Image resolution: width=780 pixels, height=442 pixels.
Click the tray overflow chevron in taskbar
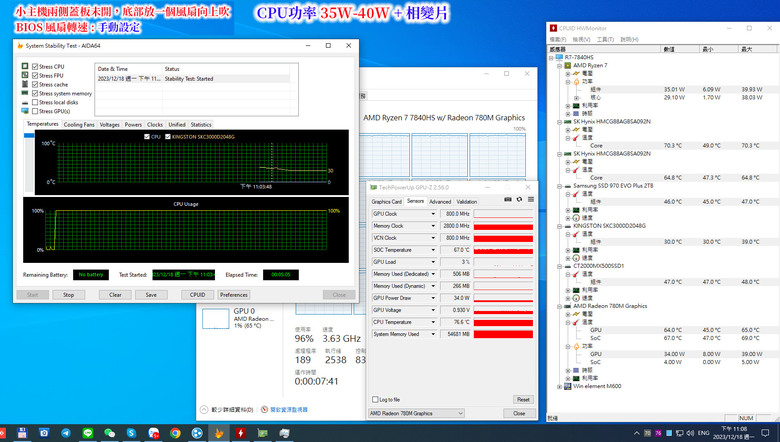[636, 433]
